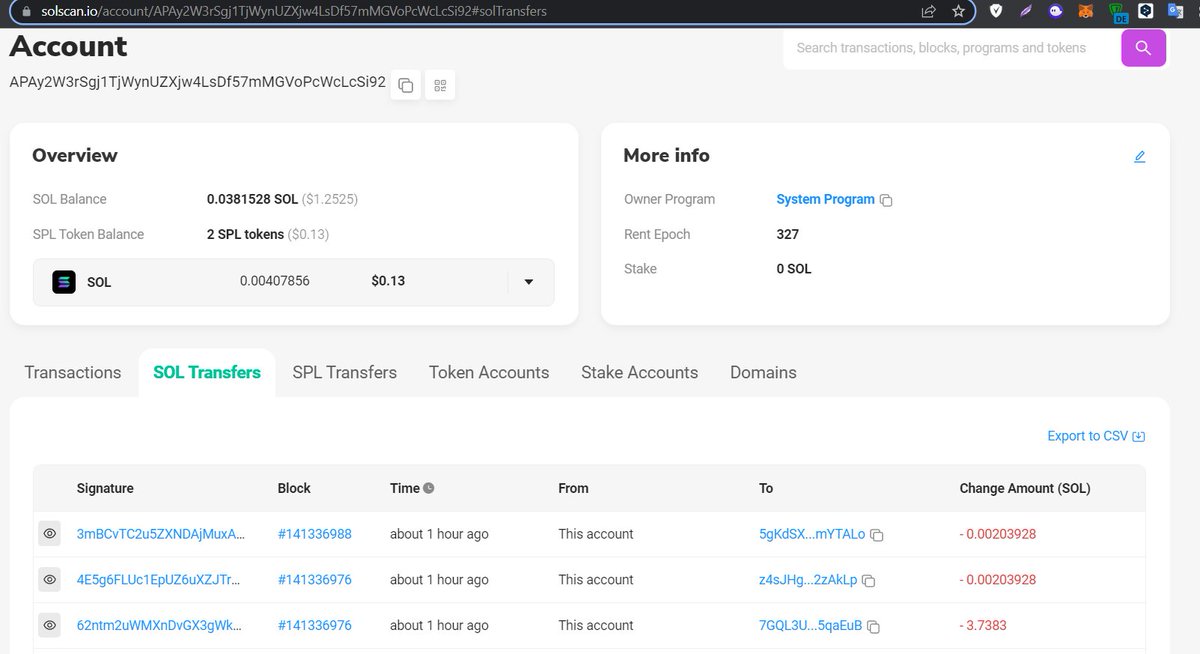Open the dark blue S extension icon
Viewport: 1200px width, 654px height.
pos(1148,11)
